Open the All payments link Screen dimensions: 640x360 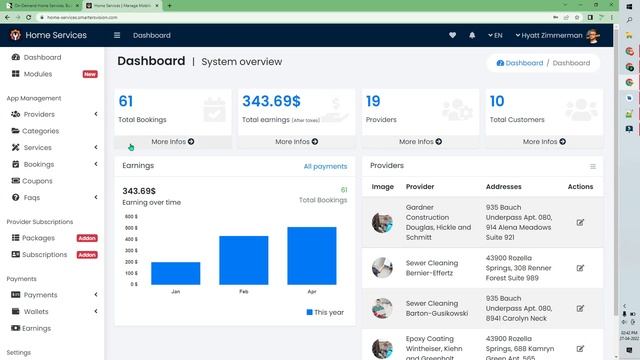325,167
